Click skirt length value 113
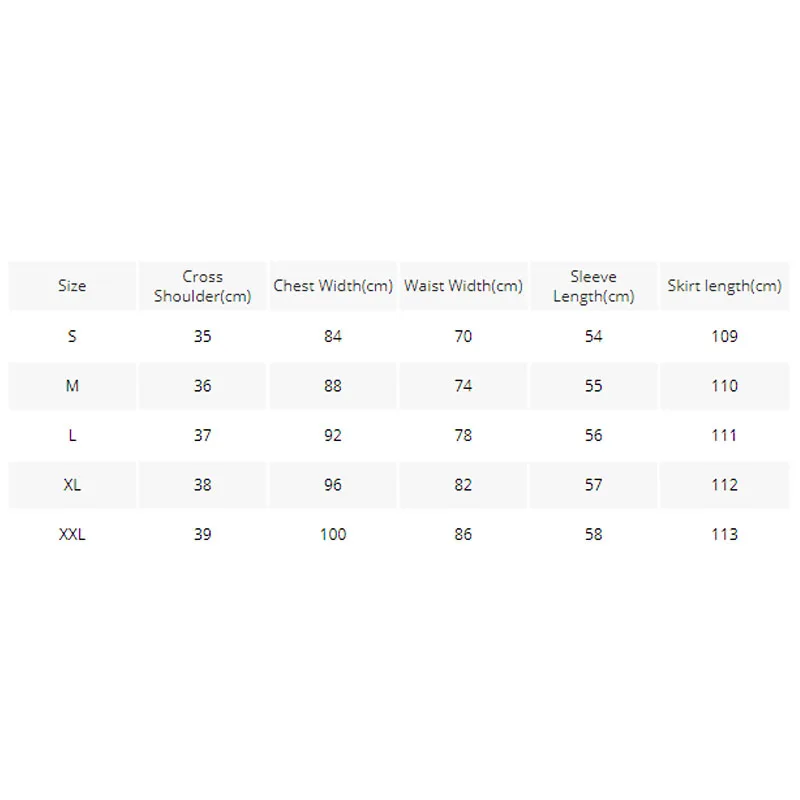This screenshot has width=800, height=800. tap(724, 534)
